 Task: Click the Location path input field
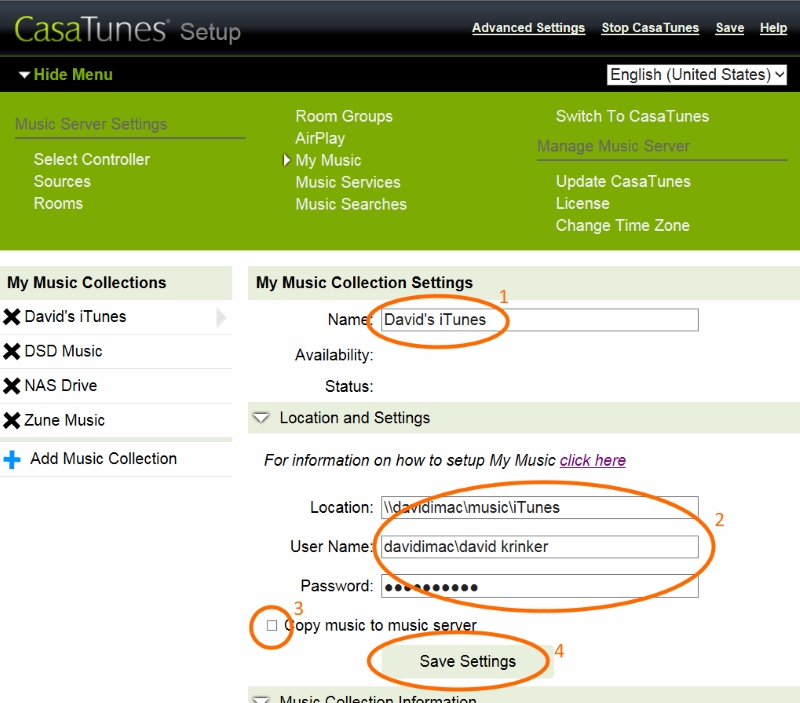point(540,508)
